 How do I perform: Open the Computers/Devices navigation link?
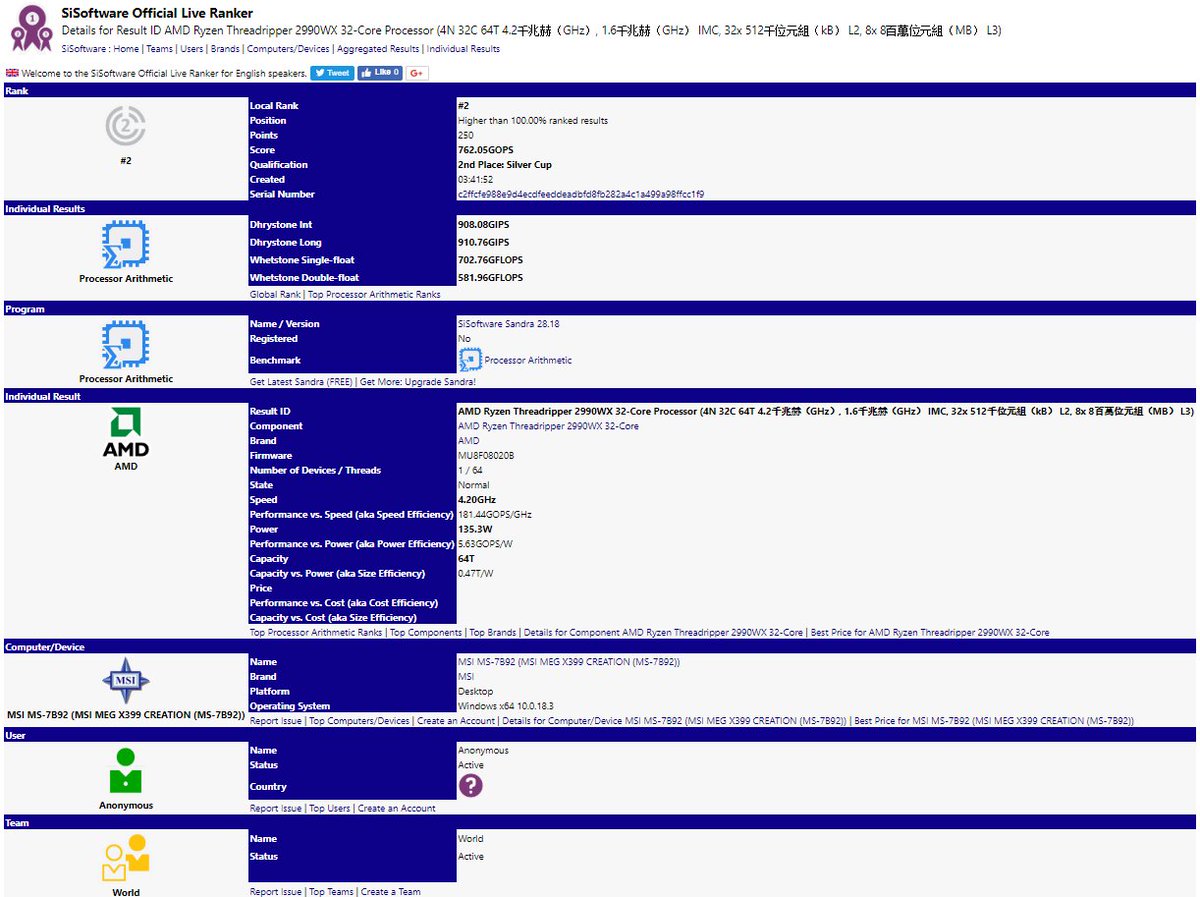(x=288, y=49)
